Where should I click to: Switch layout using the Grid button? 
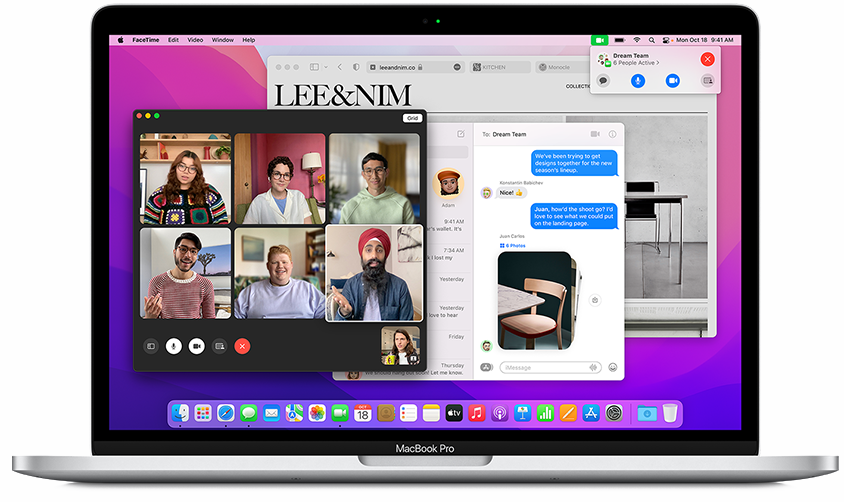412,118
